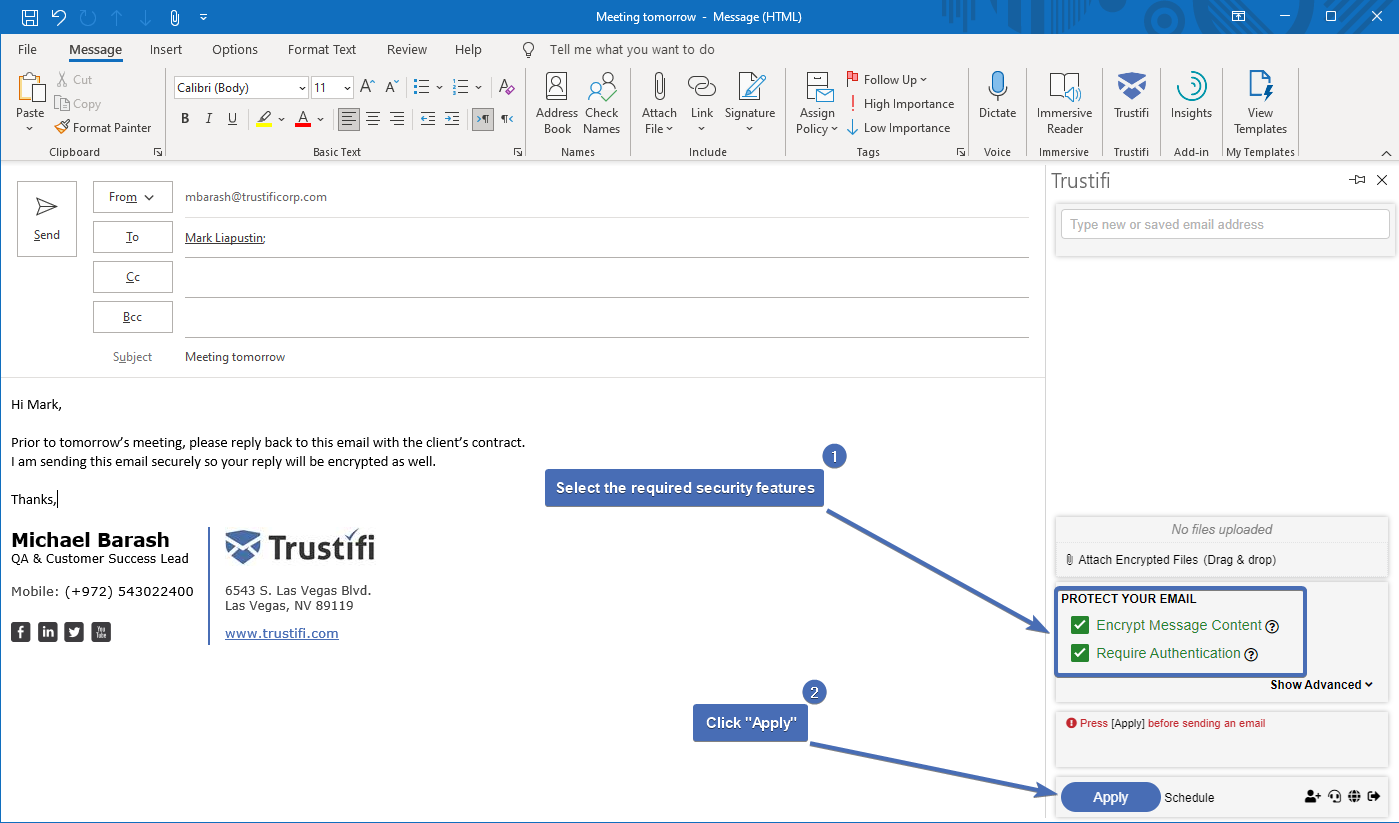Image resolution: width=1399 pixels, height=823 pixels.
Task: Uncheck Encrypt Message Content checkbox
Action: coord(1080,625)
